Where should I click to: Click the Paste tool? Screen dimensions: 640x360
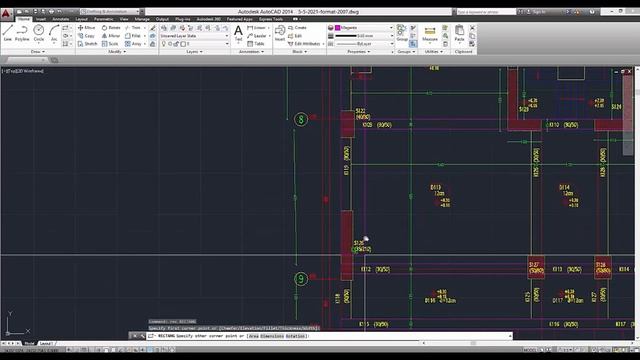click(459, 33)
